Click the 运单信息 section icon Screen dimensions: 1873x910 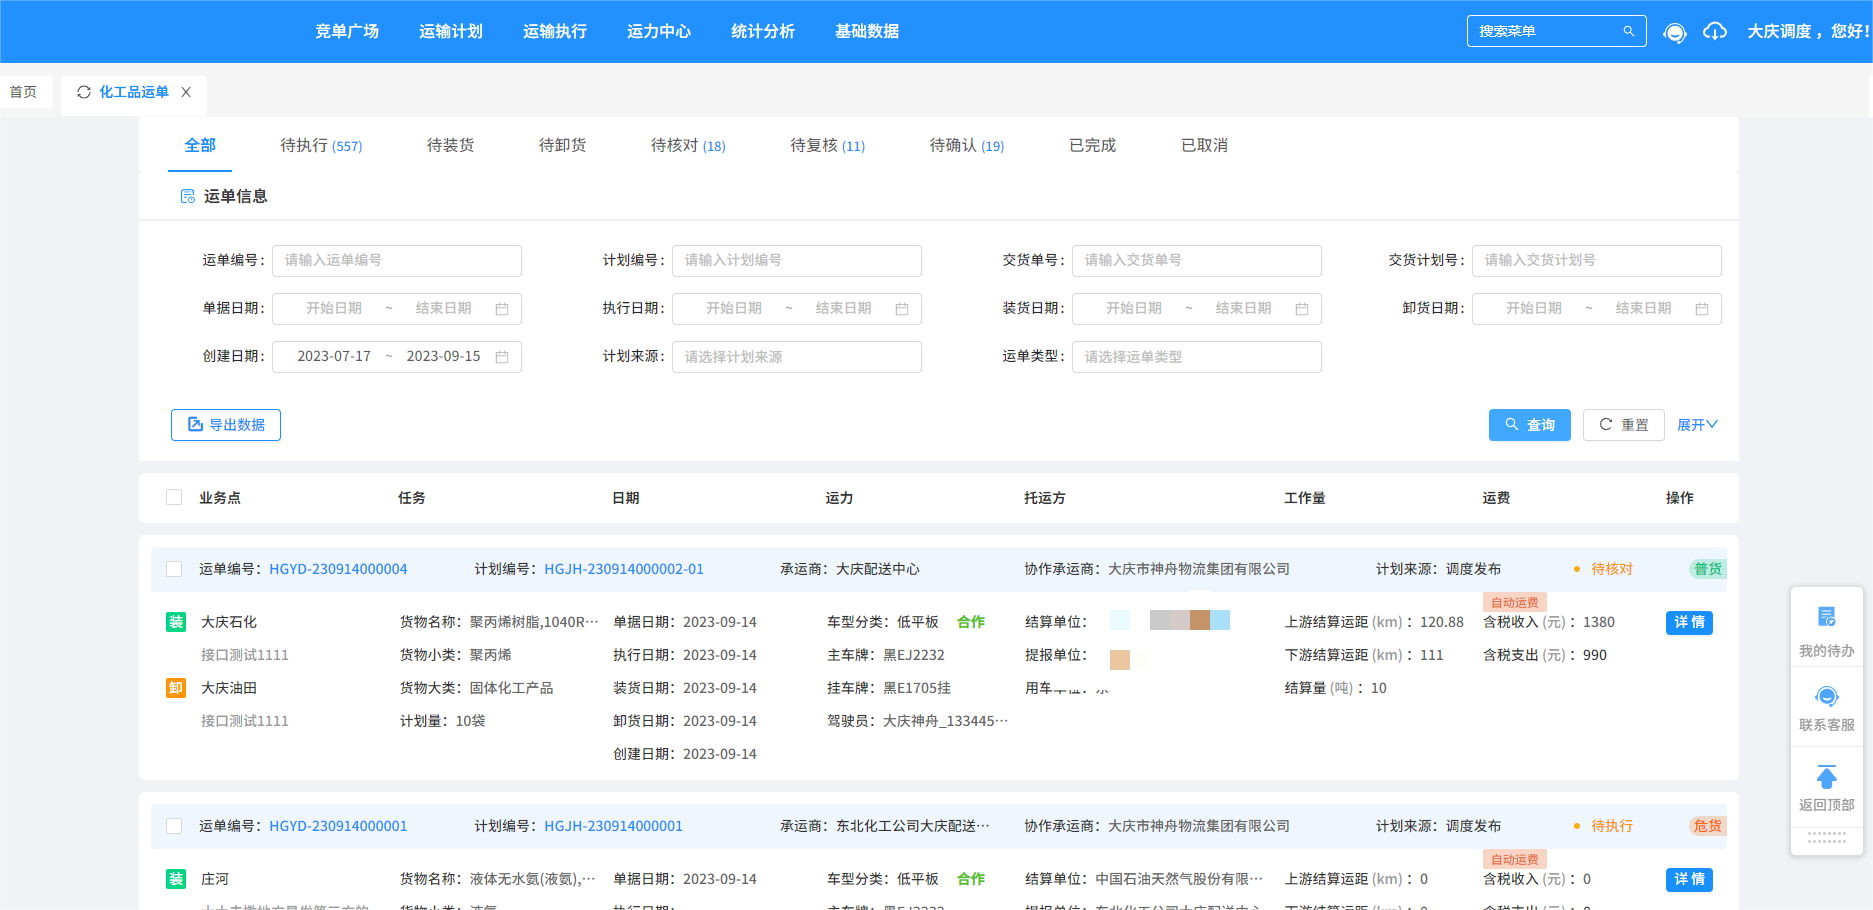187,196
